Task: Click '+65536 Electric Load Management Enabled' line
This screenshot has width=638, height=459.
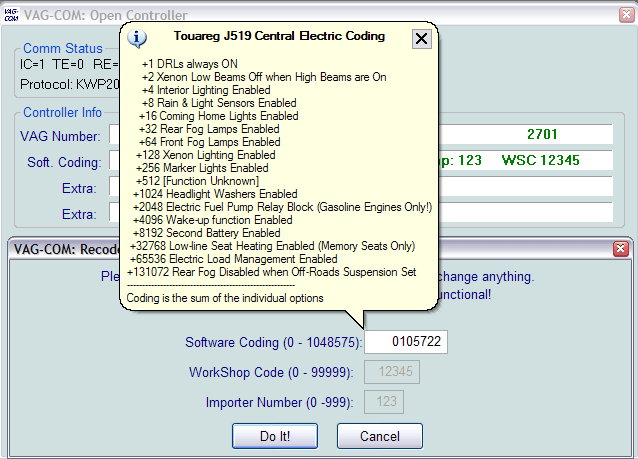Action: pos(234,259)
